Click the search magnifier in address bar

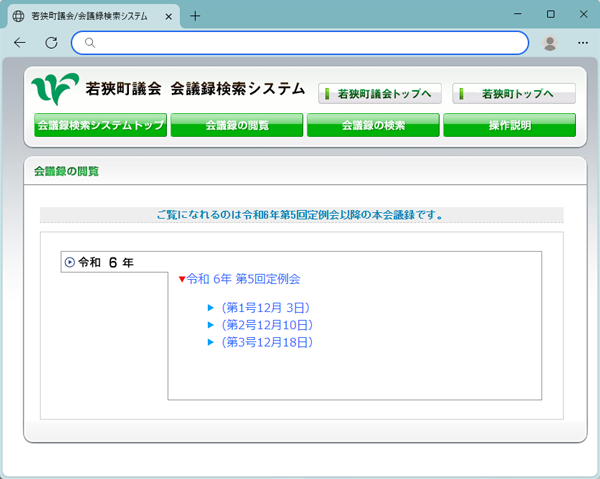tap(90, 42)
